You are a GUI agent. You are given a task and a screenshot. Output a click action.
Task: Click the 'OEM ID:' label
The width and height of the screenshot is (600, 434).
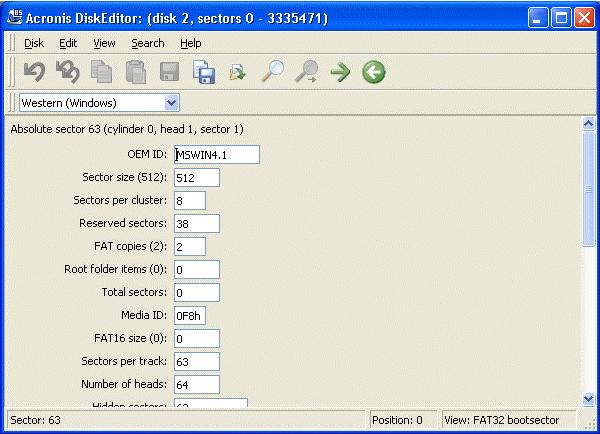coord(147,154)
